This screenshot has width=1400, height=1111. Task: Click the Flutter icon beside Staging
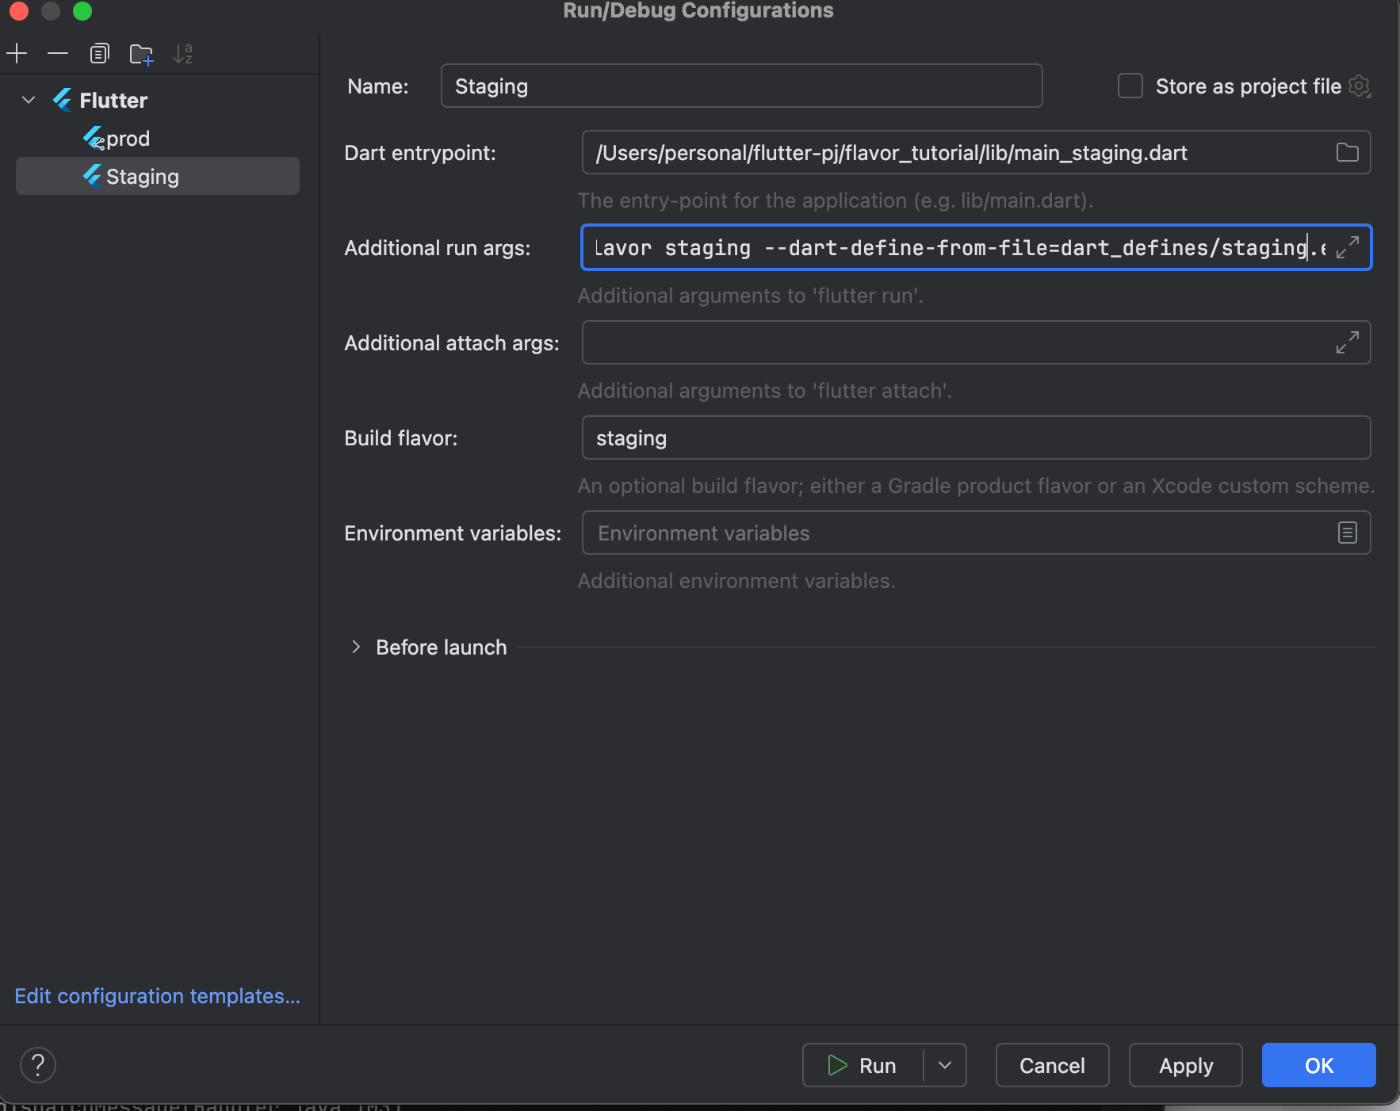(x=92, y=175)
